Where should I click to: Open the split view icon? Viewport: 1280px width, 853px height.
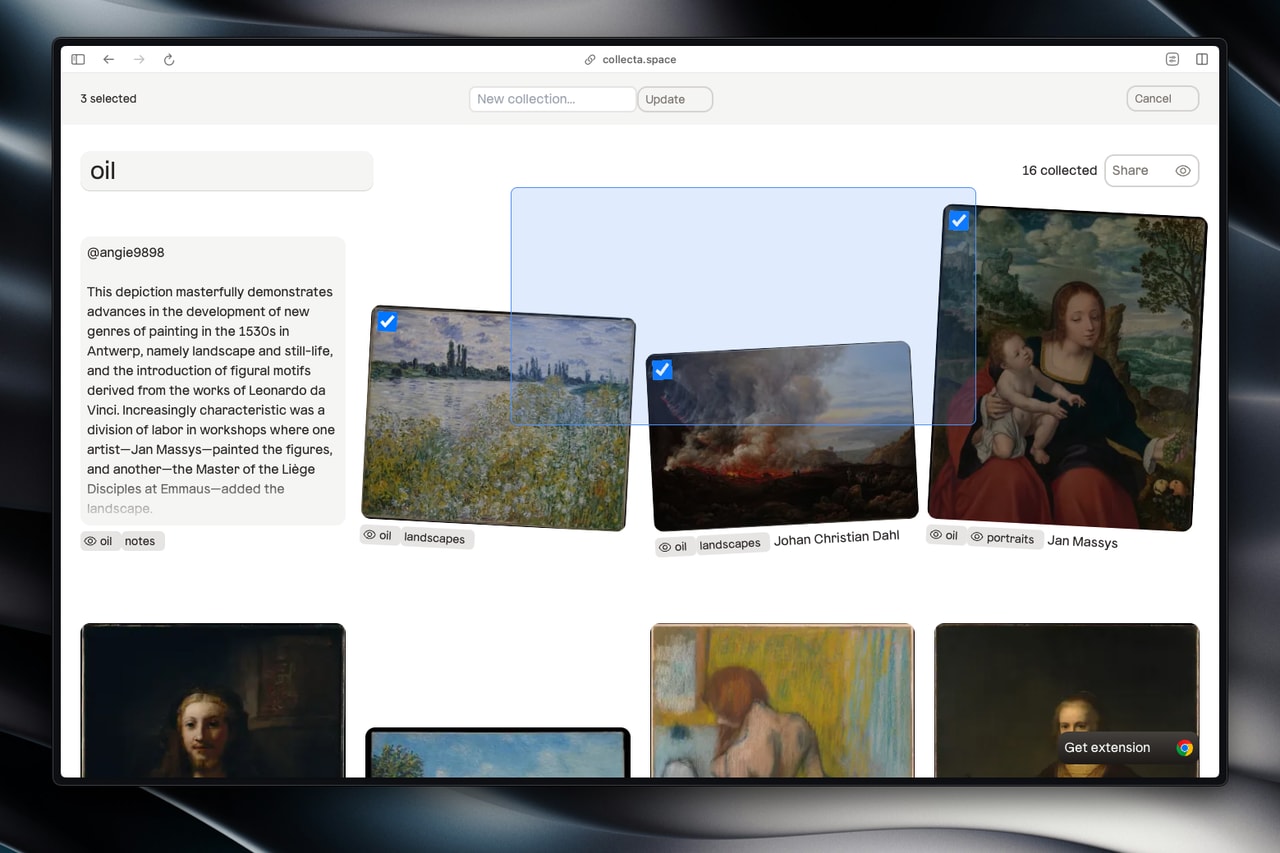1202,60
